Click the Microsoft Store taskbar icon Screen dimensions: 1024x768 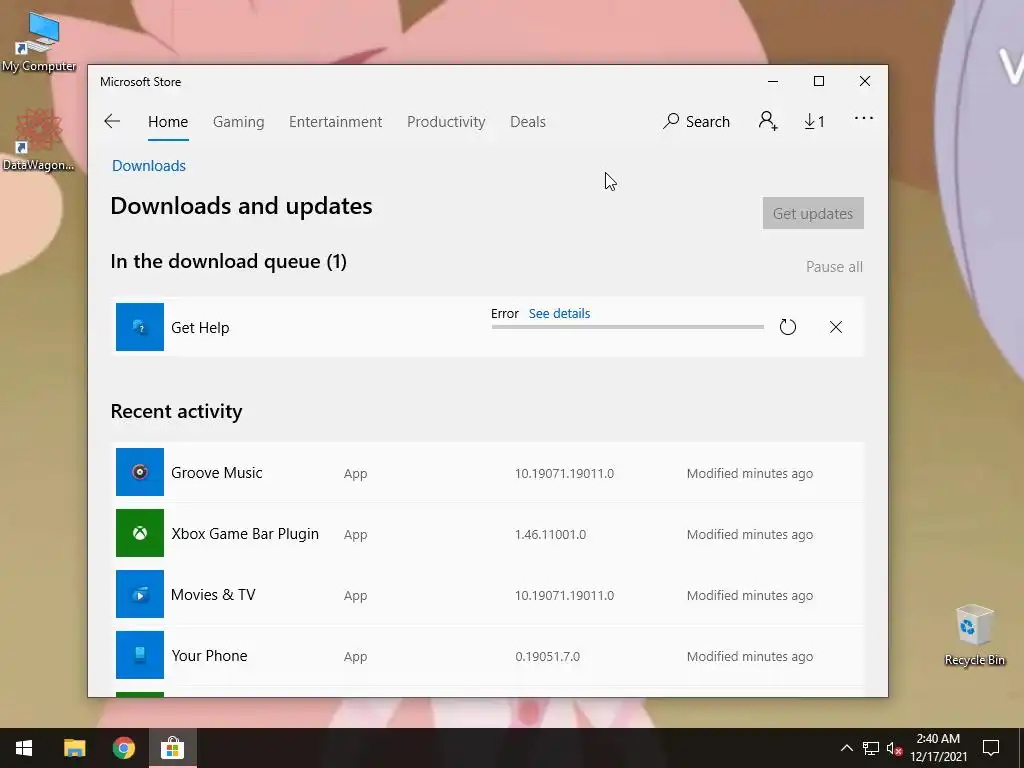[x=172, y=748]
